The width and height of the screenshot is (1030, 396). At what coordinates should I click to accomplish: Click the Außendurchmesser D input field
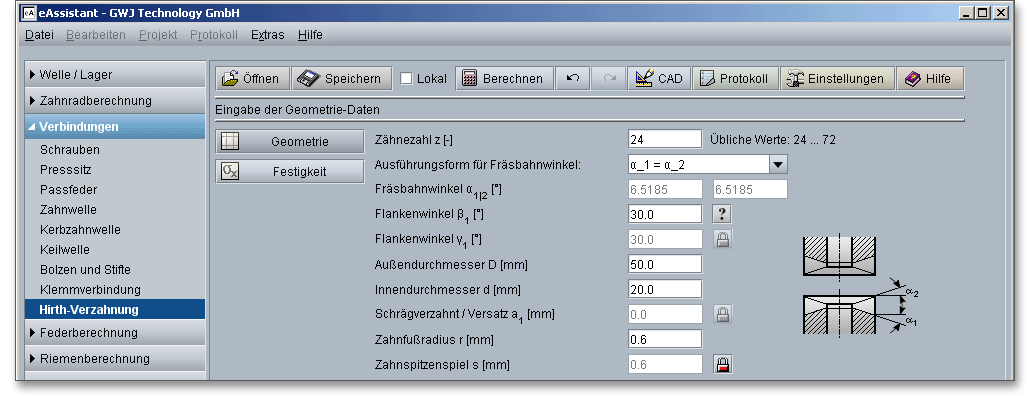pyautogui.click(x=665, y=264)
